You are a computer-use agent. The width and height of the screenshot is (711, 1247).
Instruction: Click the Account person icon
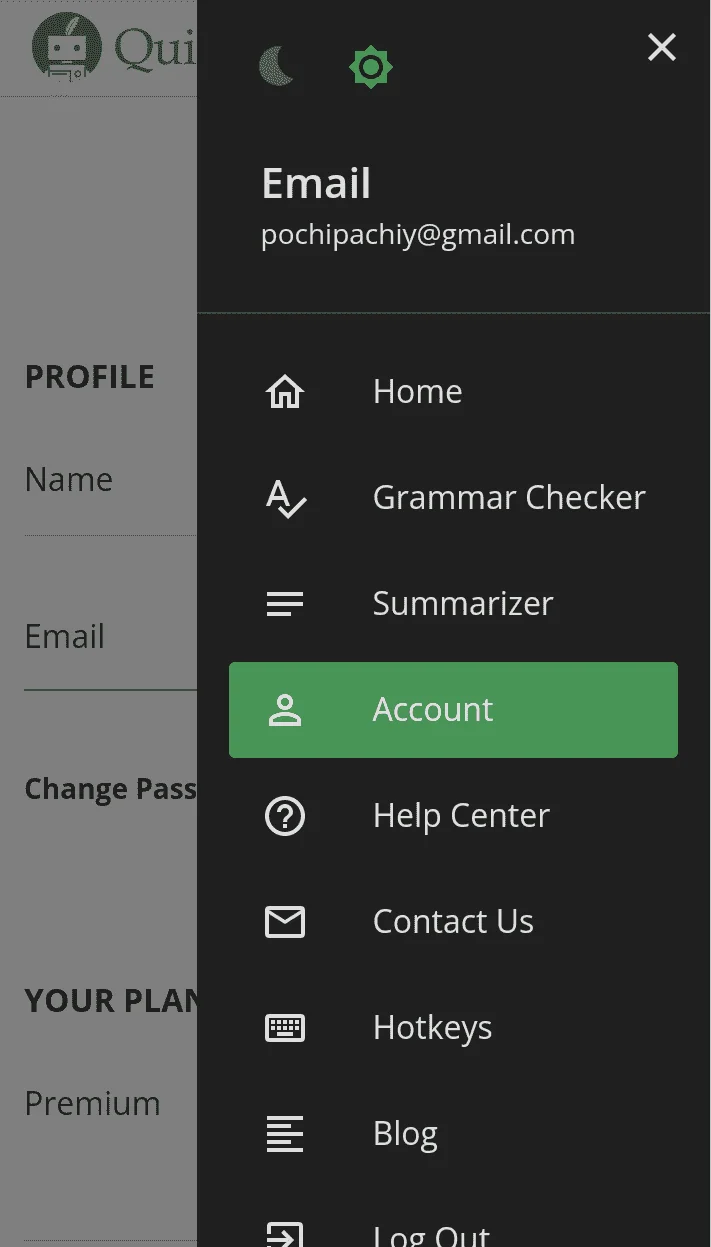coord(285,710)
